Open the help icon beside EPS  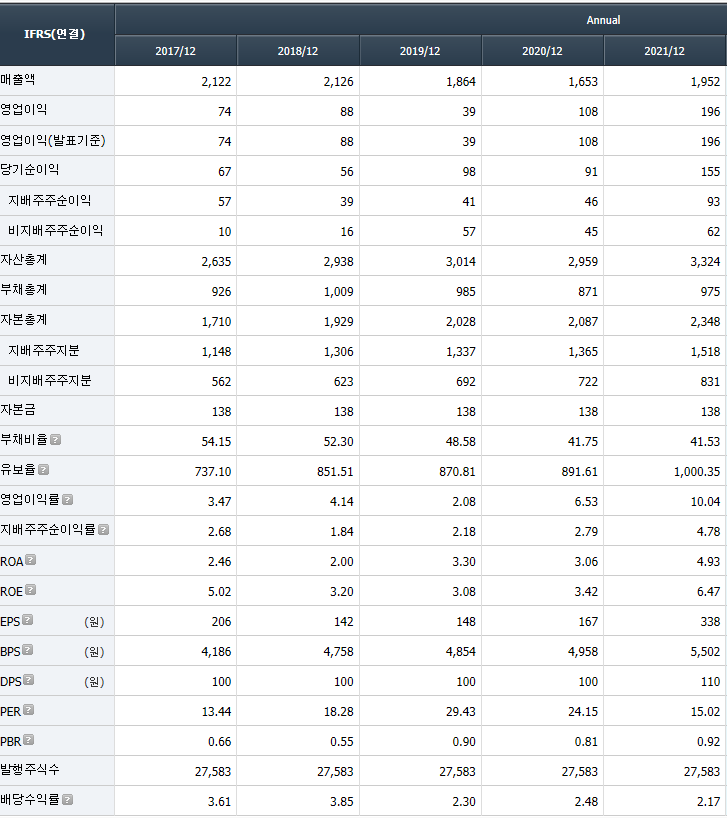(28, 620)
